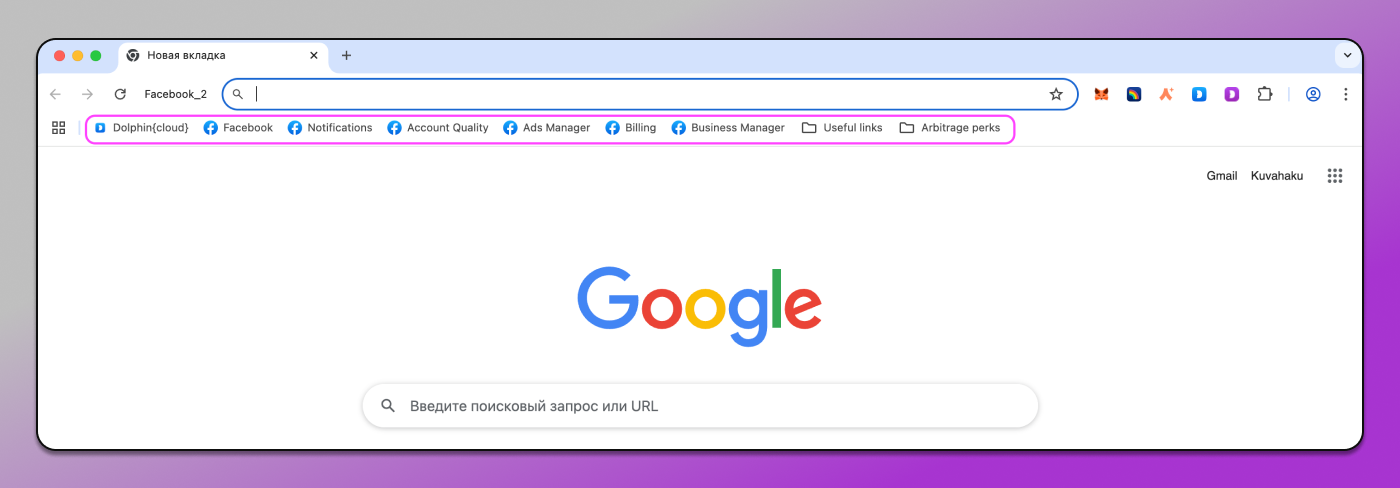Bookmark this page with the star icon
1400x488 pixels.
click(1056, 94)
